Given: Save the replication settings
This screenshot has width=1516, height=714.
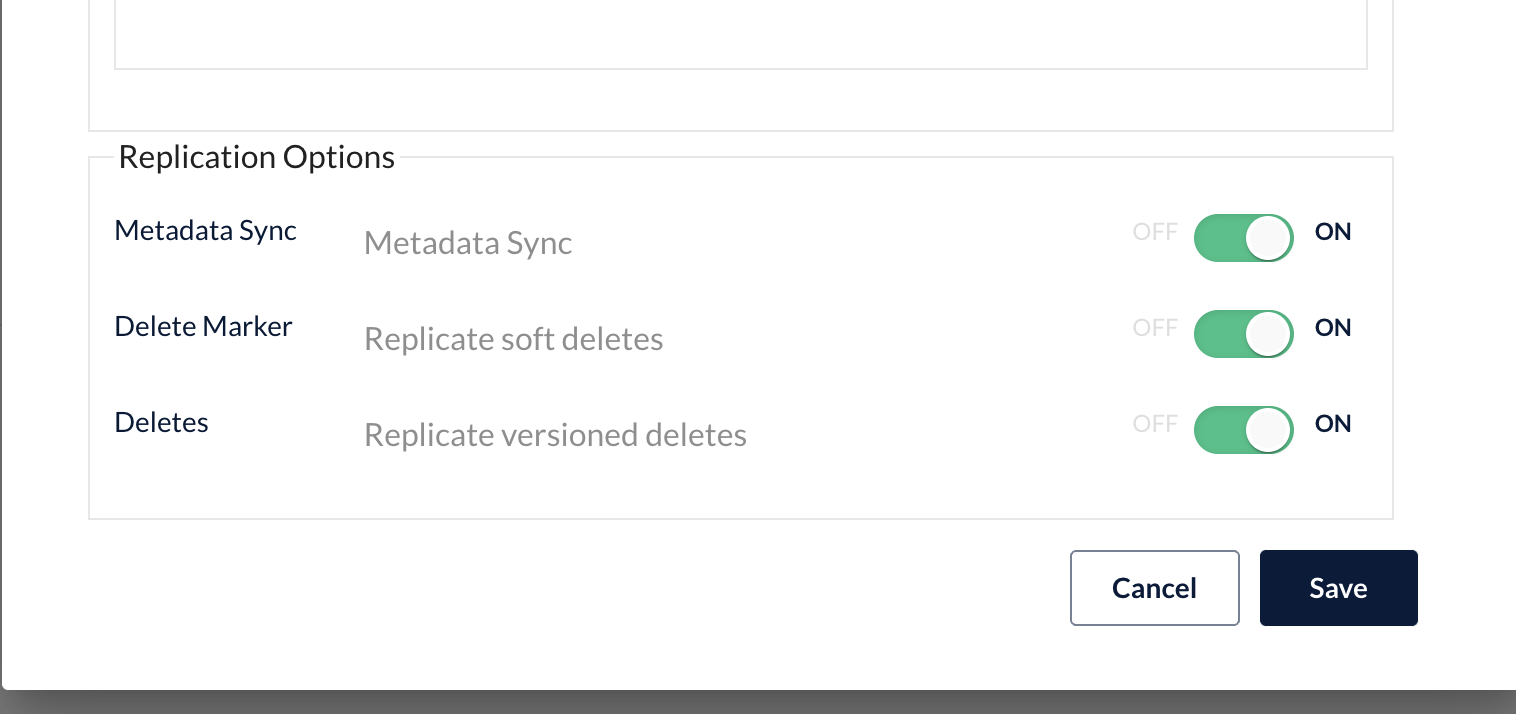Looking at the screenshot, I should click(1338, 588).
